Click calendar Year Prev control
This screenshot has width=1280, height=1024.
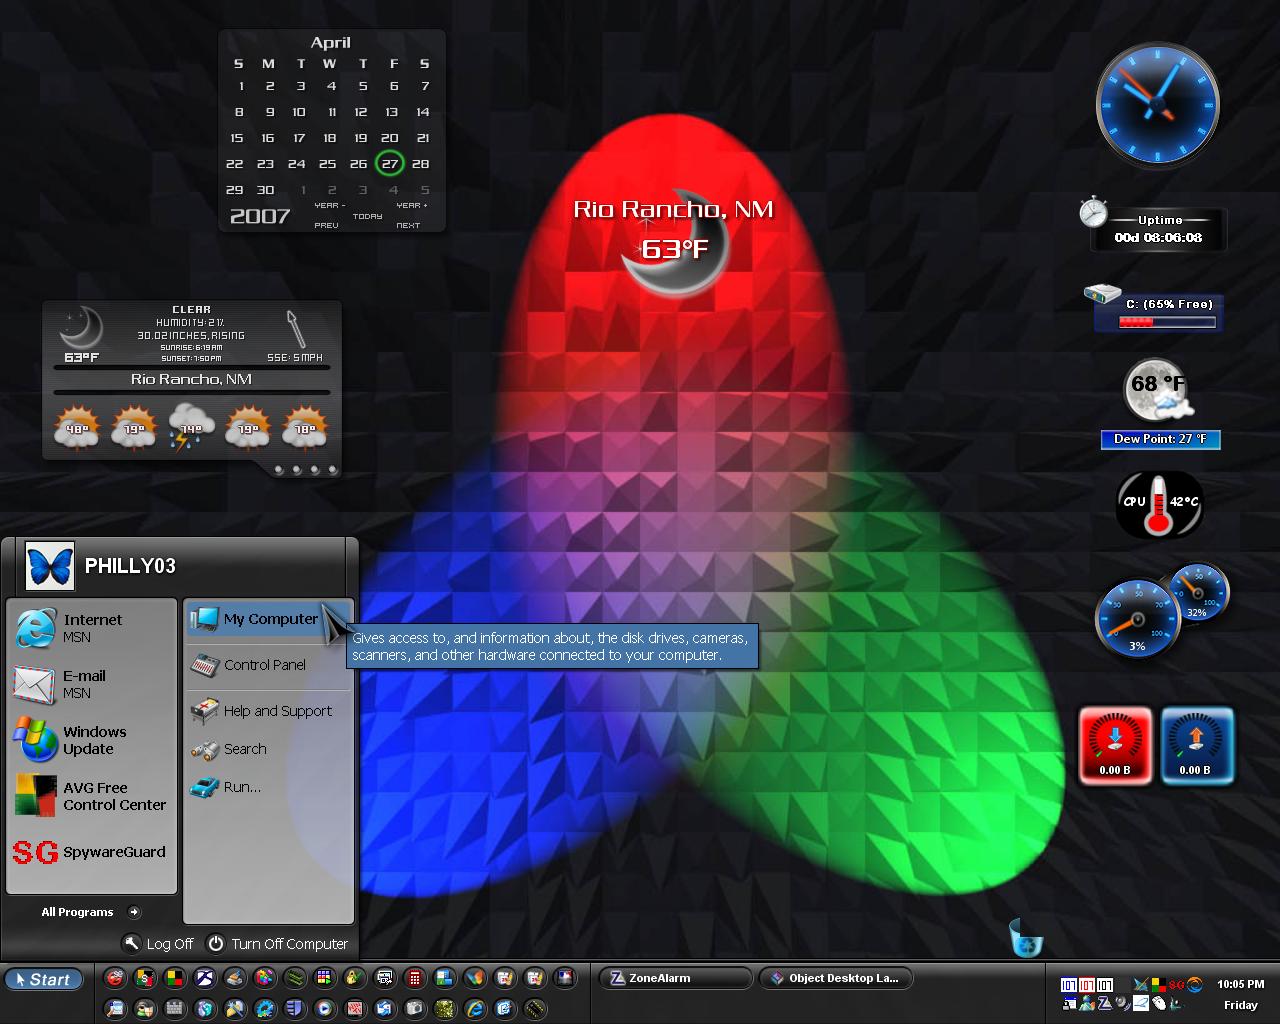click(327, 215)
